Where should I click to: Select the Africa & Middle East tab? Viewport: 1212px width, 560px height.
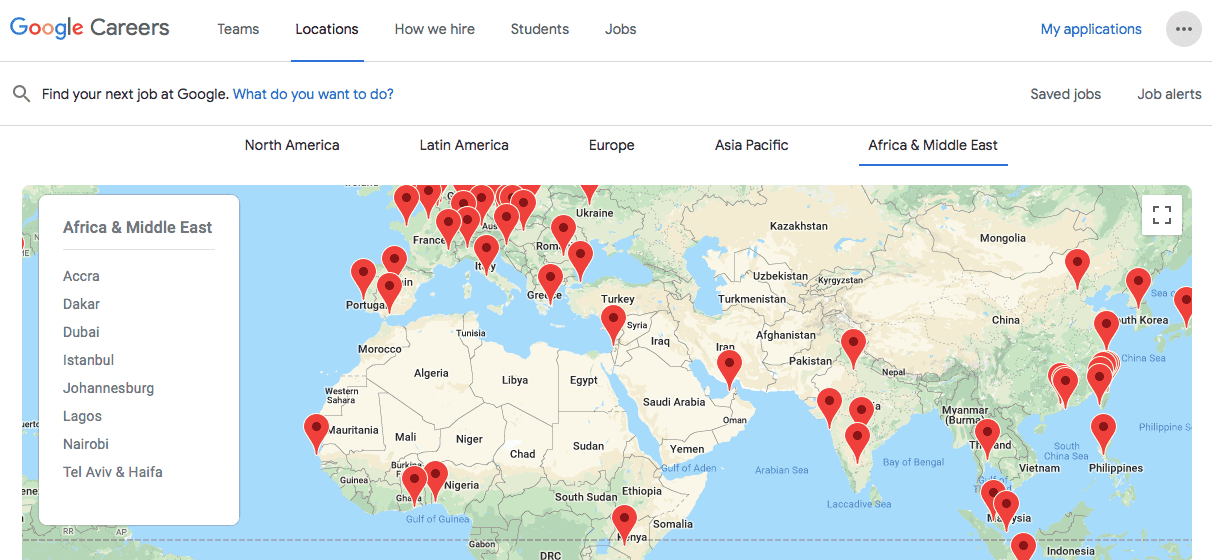pyautogui.click(x=933, y=145)
